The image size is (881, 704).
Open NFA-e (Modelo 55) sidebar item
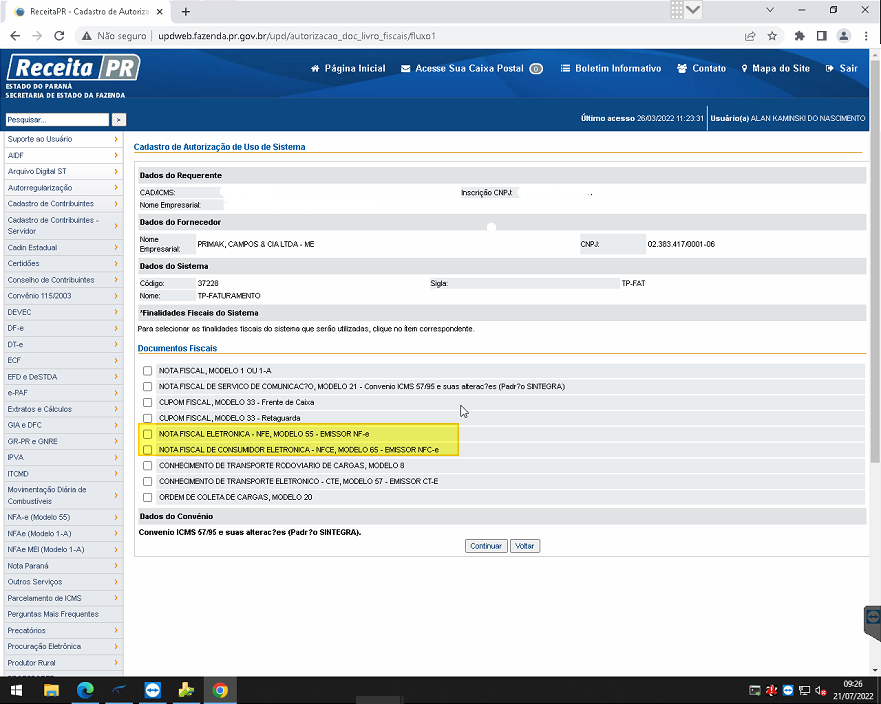click(x=63, y=517)
